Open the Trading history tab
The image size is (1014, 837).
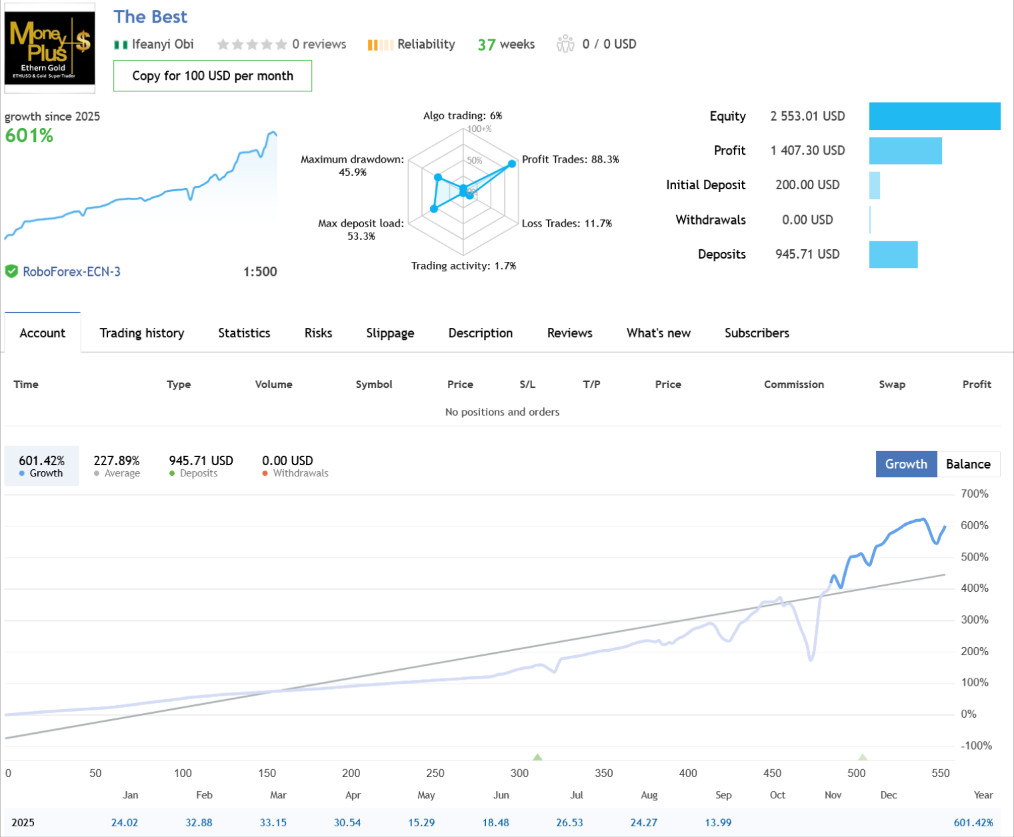142,333
